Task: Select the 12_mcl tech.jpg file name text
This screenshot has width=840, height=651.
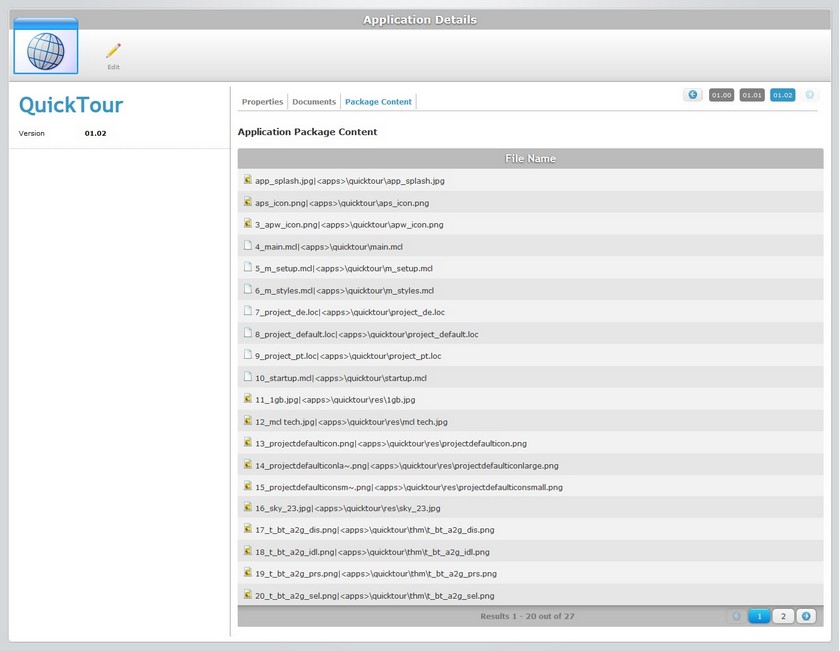Action: 351,422
